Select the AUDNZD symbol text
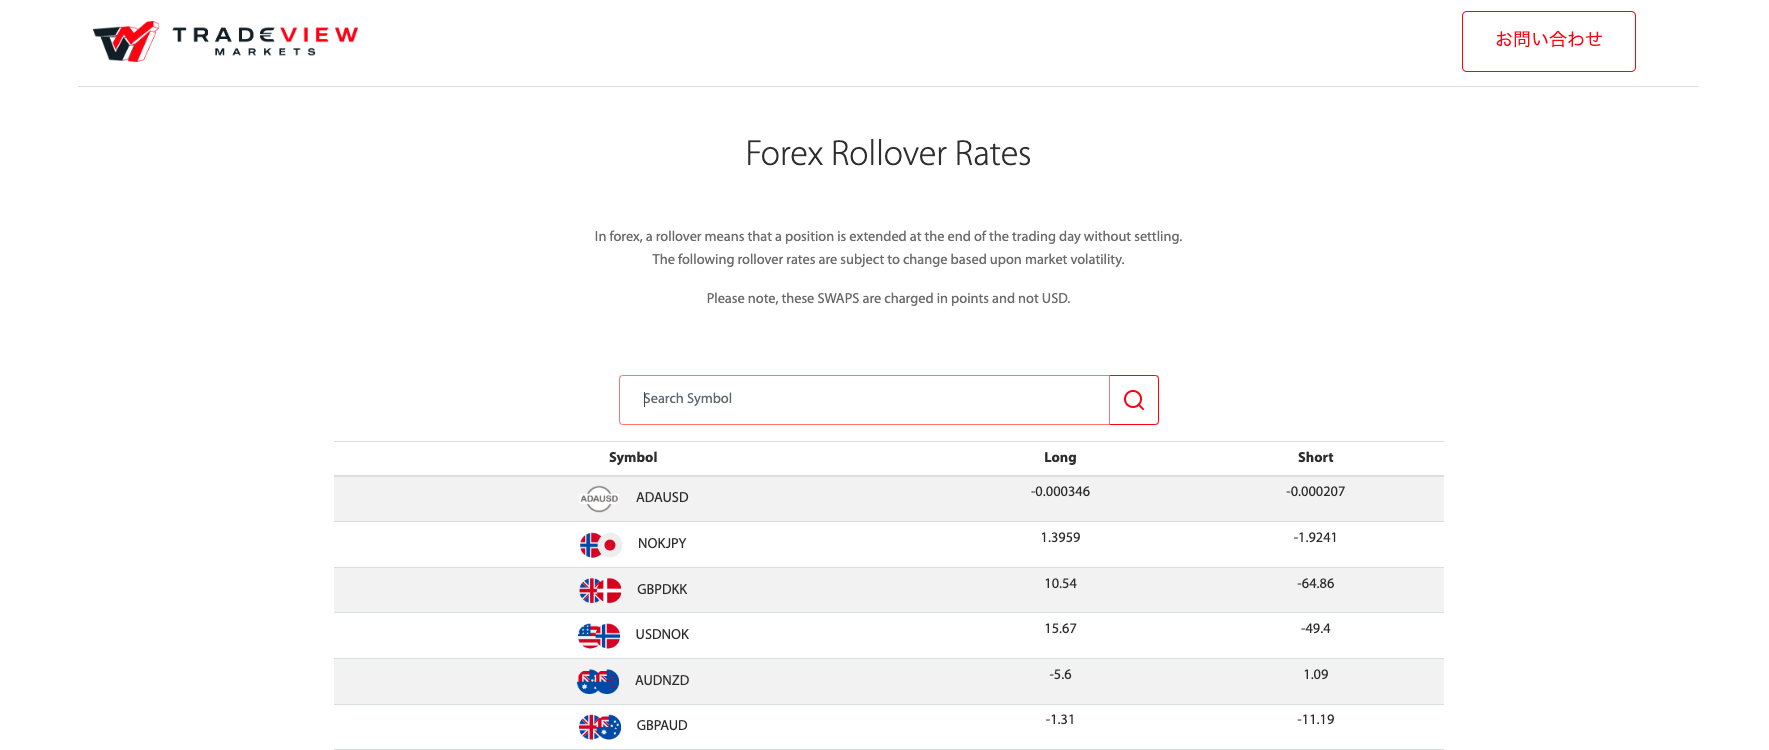 (662, 680)
